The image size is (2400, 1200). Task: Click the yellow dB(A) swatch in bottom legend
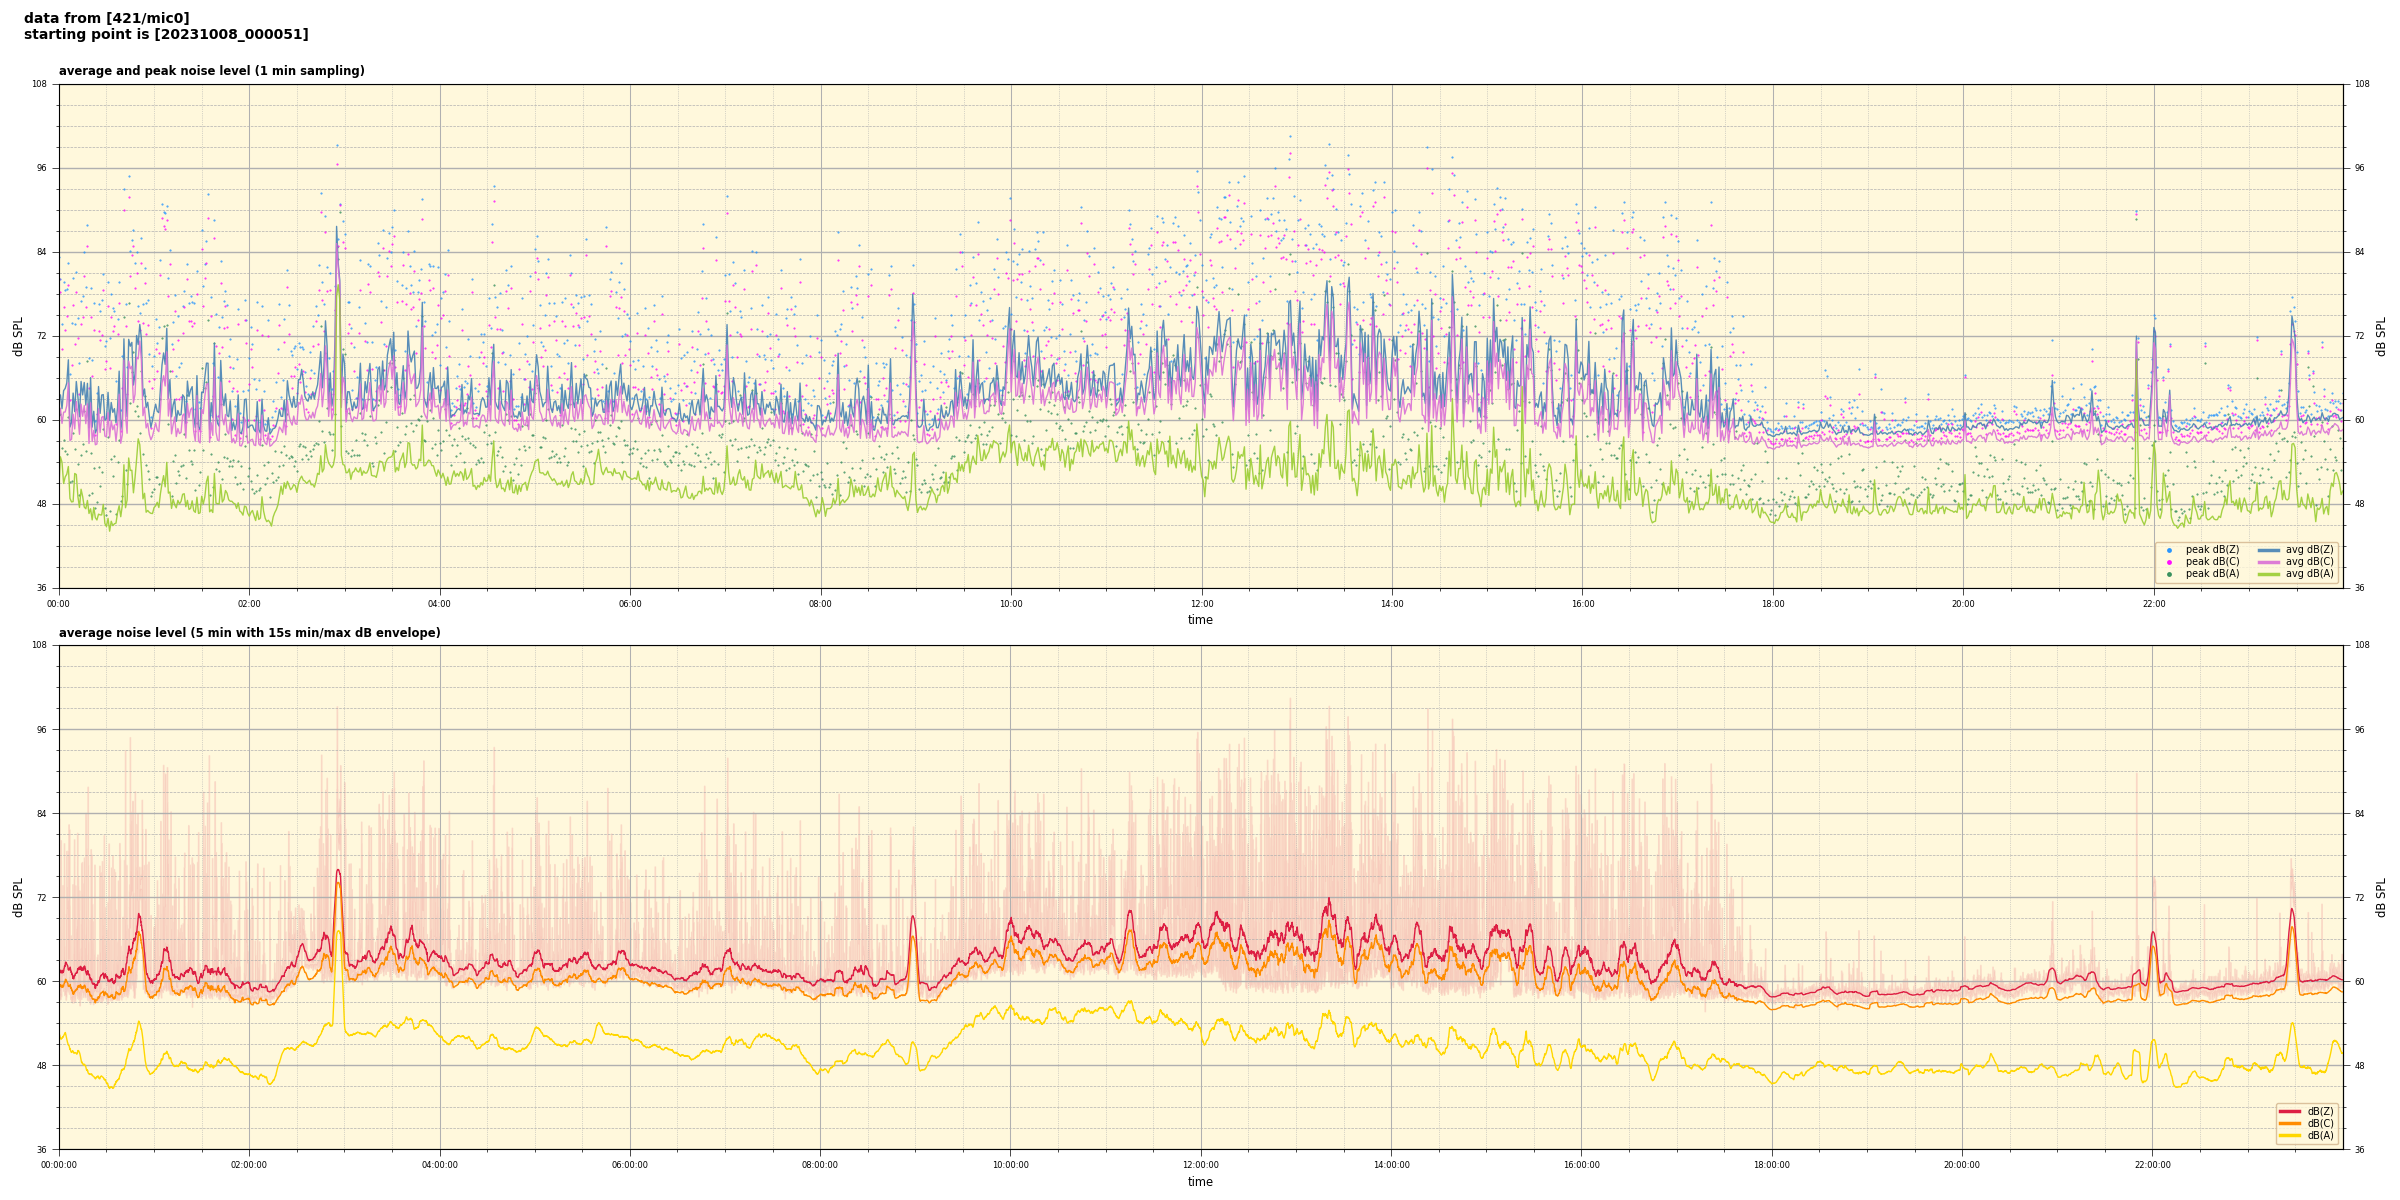(2290, 1135)
